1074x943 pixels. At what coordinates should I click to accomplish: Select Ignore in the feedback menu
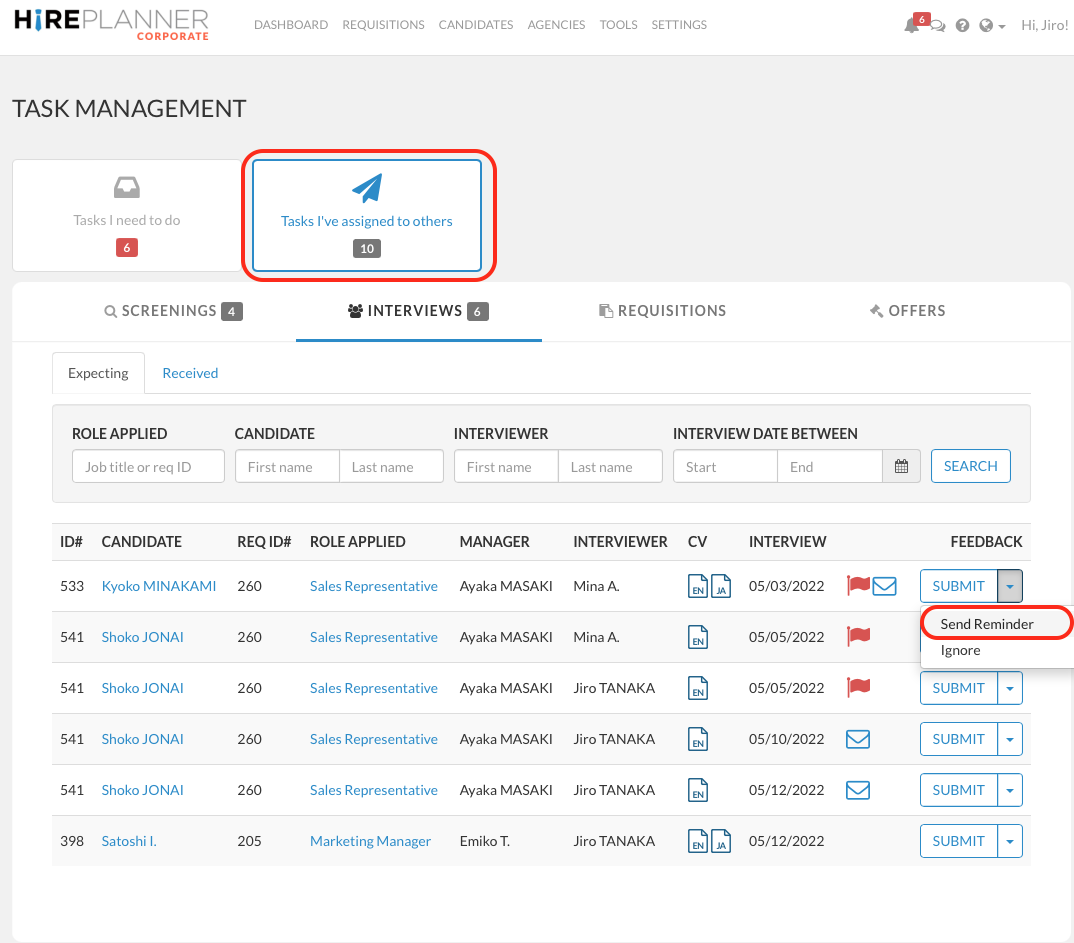(960, 650)
